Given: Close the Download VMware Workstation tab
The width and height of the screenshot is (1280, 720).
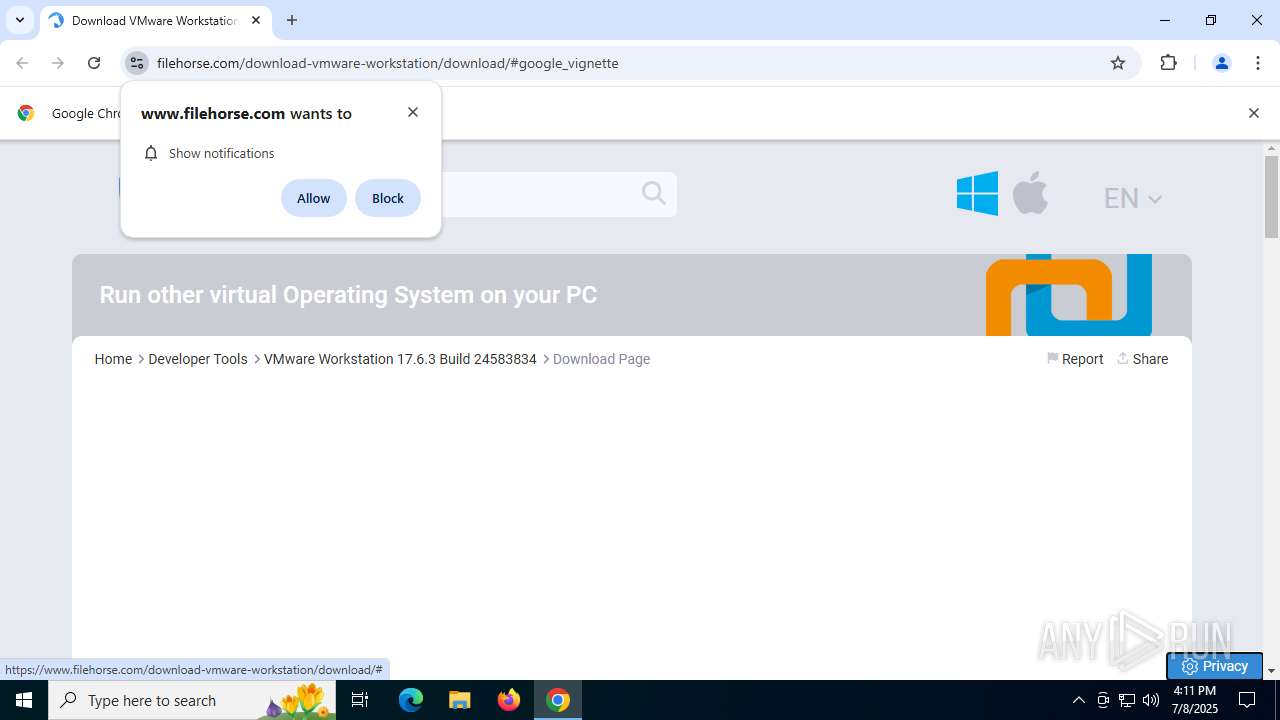Looking at the screenshot, I should pyautogui.click(x=256, y=20).
